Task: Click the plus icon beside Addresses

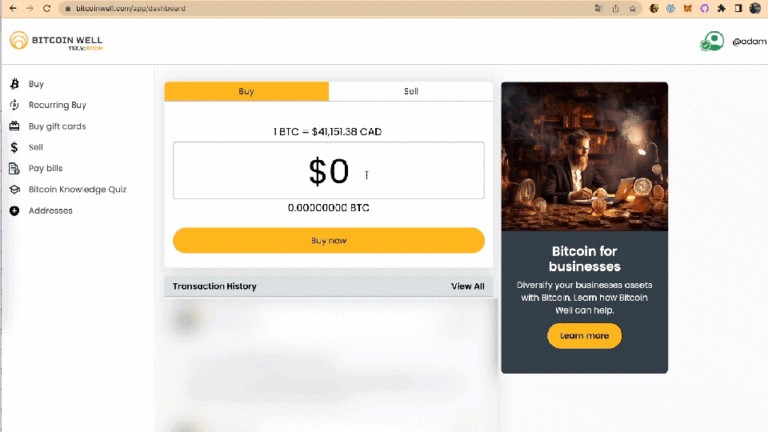Action: (14, 211)
